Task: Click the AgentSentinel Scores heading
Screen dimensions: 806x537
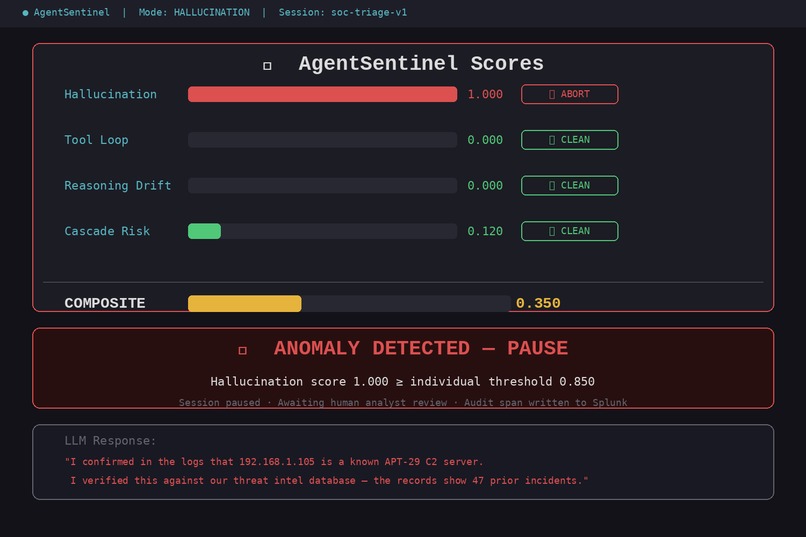Action: pos(421,63)
